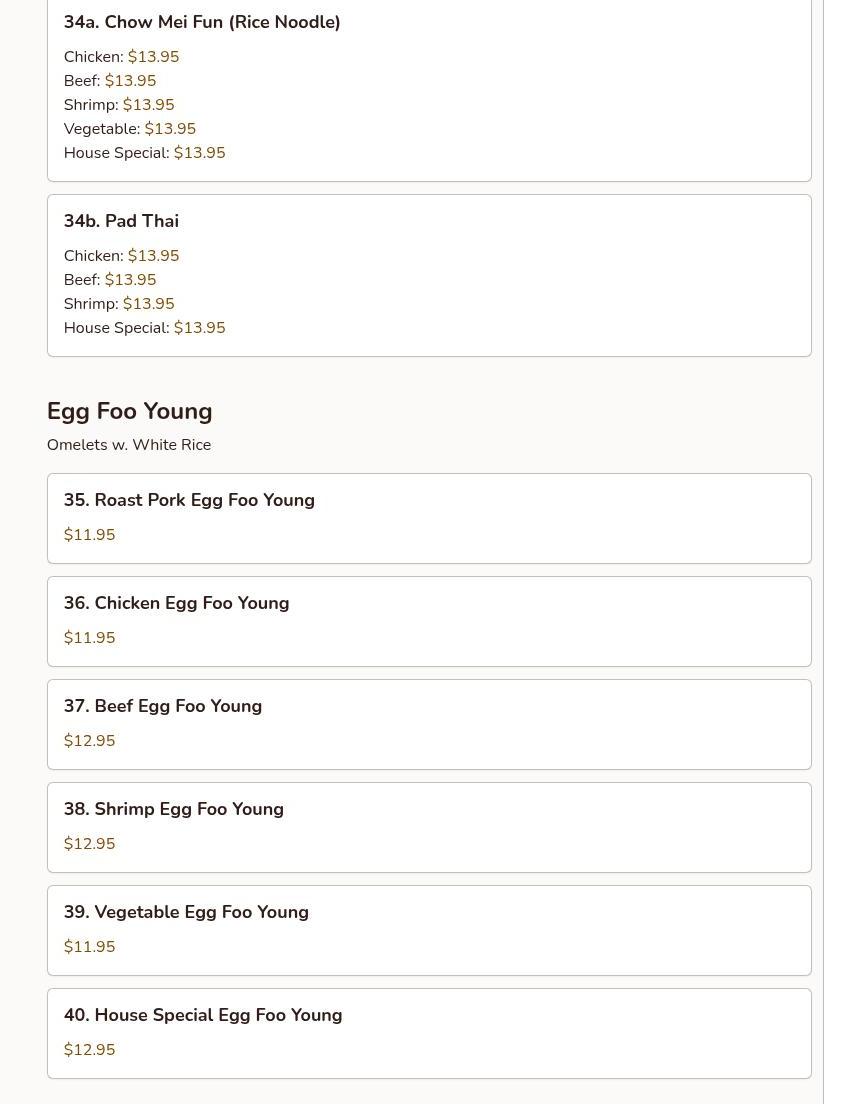This screenshot has width=844, height=1104.
Task: Click the 34a. Chow Mei Fun heading
Action: pyautogui.click(x=202, y=22)
